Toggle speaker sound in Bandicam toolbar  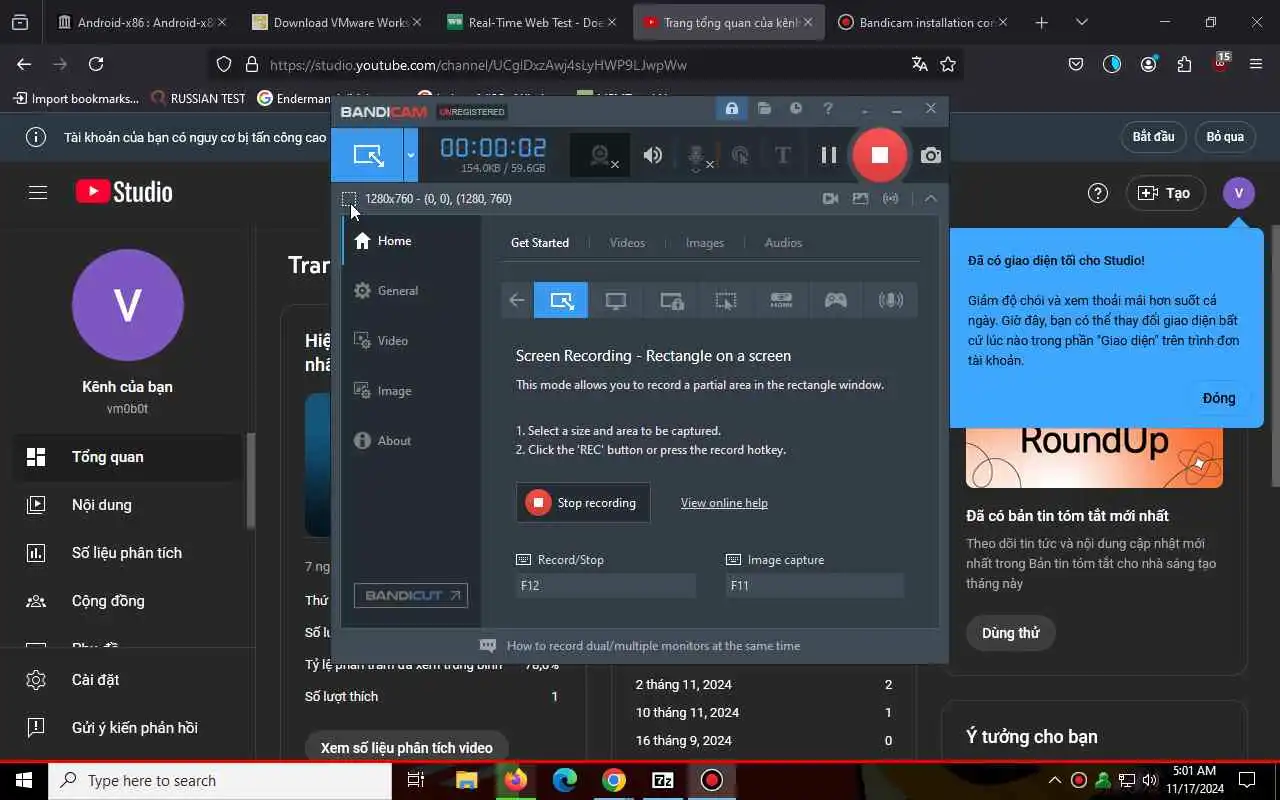(652, 155)
